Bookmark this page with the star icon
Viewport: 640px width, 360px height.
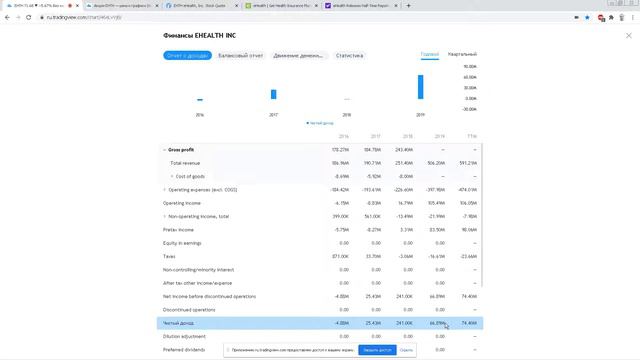(587, 18)
